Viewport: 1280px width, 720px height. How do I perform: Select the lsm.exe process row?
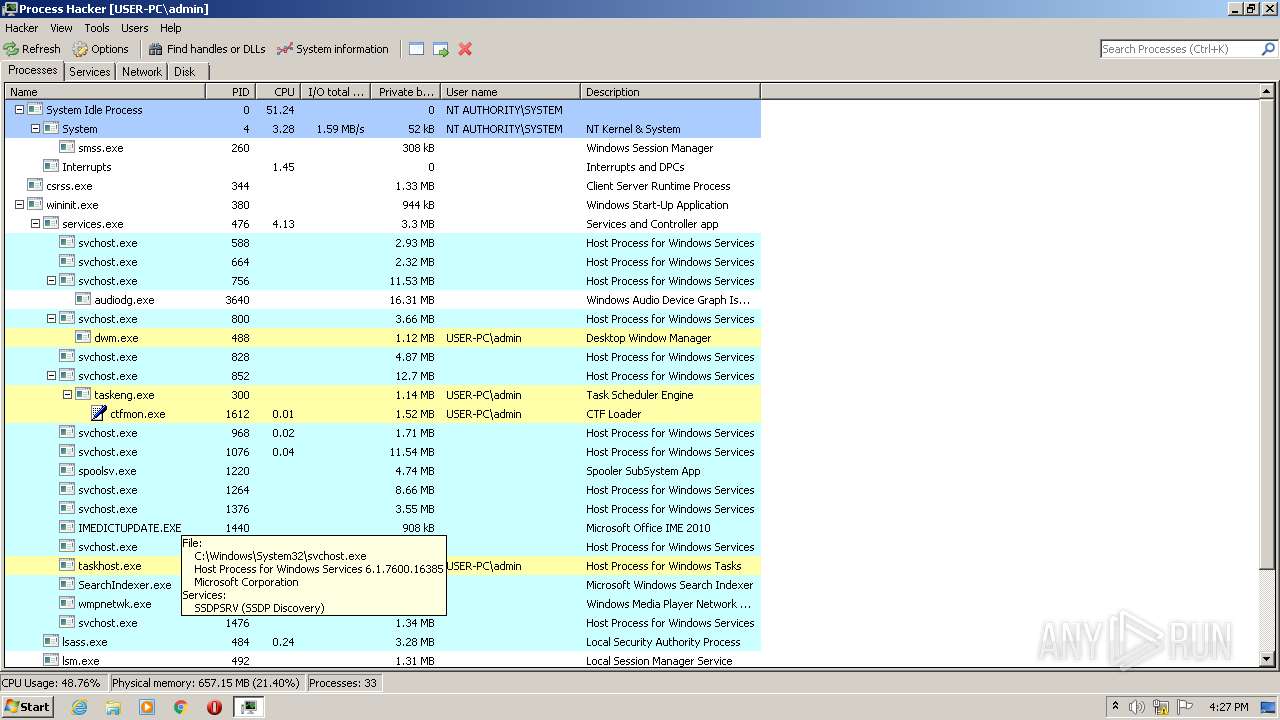click(383, 661)
